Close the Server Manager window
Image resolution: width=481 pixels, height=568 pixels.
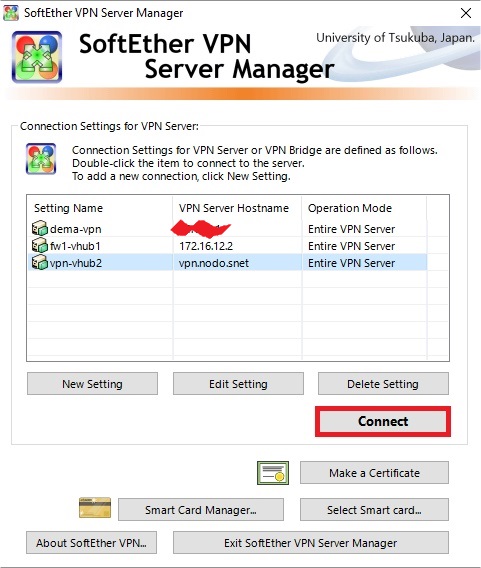(x=466, y=13)
